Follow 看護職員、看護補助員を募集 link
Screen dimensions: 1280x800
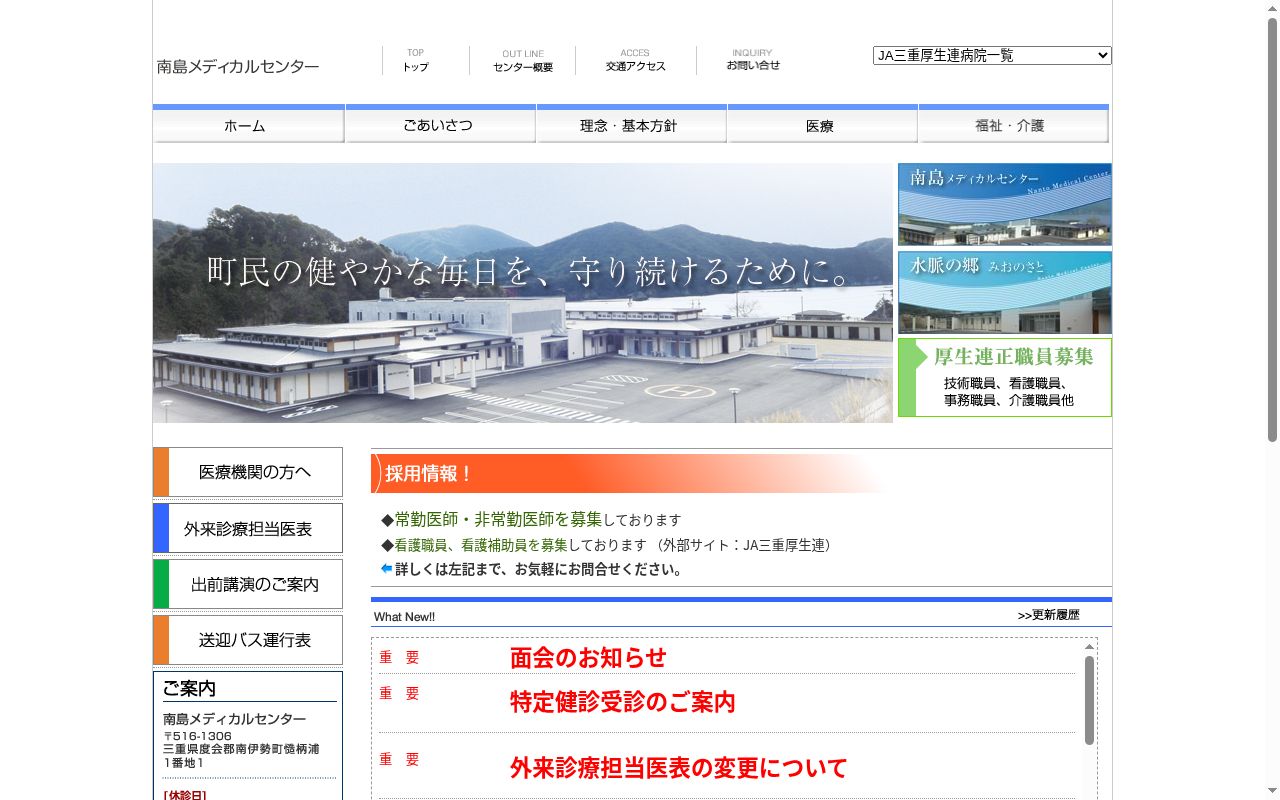(x=481, y=545)
